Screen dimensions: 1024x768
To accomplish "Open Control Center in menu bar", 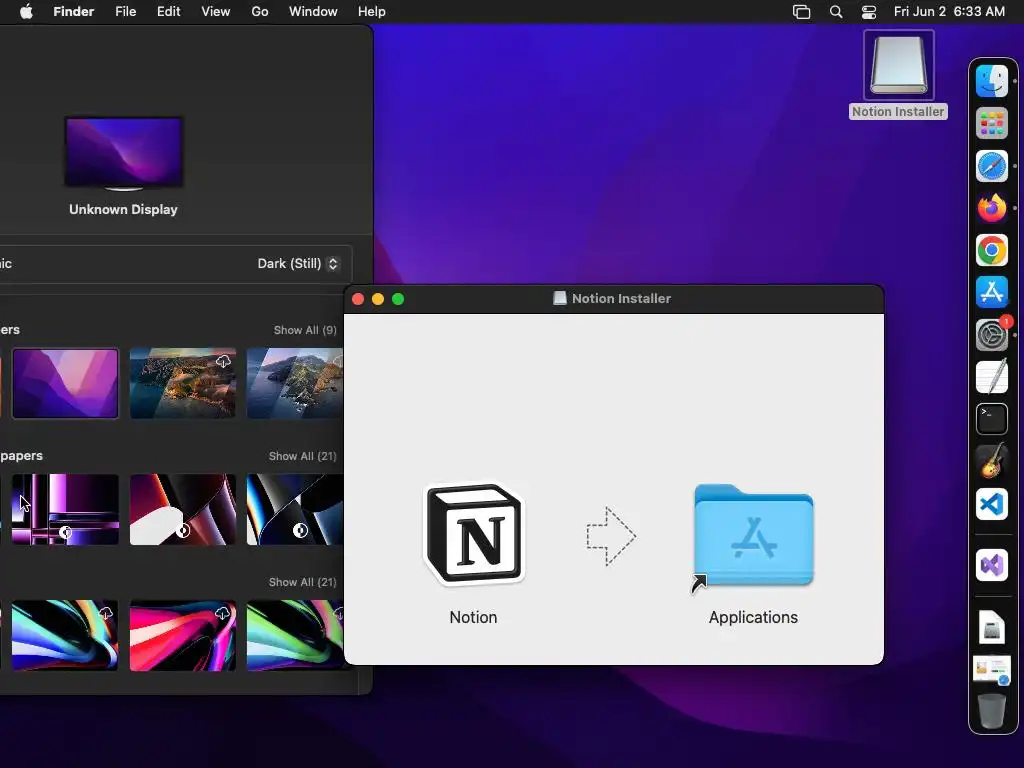I will [869, 12].
